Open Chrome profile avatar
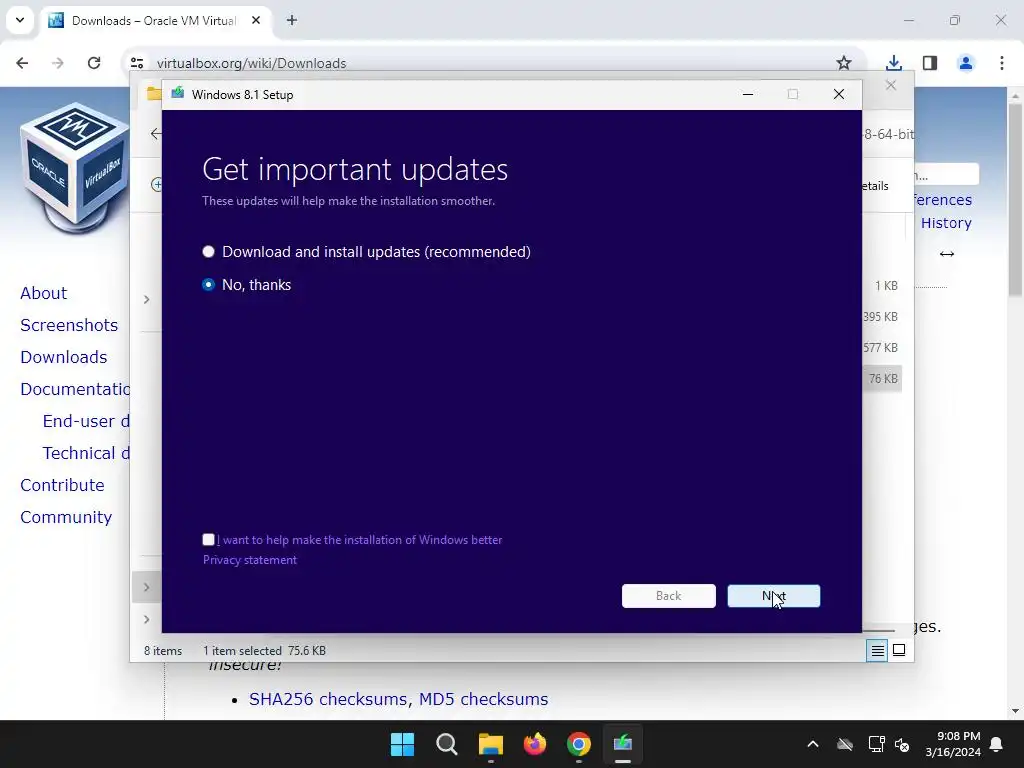The width and height of the screenshot is (1024, 768). pyautogui.click(x=965, y=63)
